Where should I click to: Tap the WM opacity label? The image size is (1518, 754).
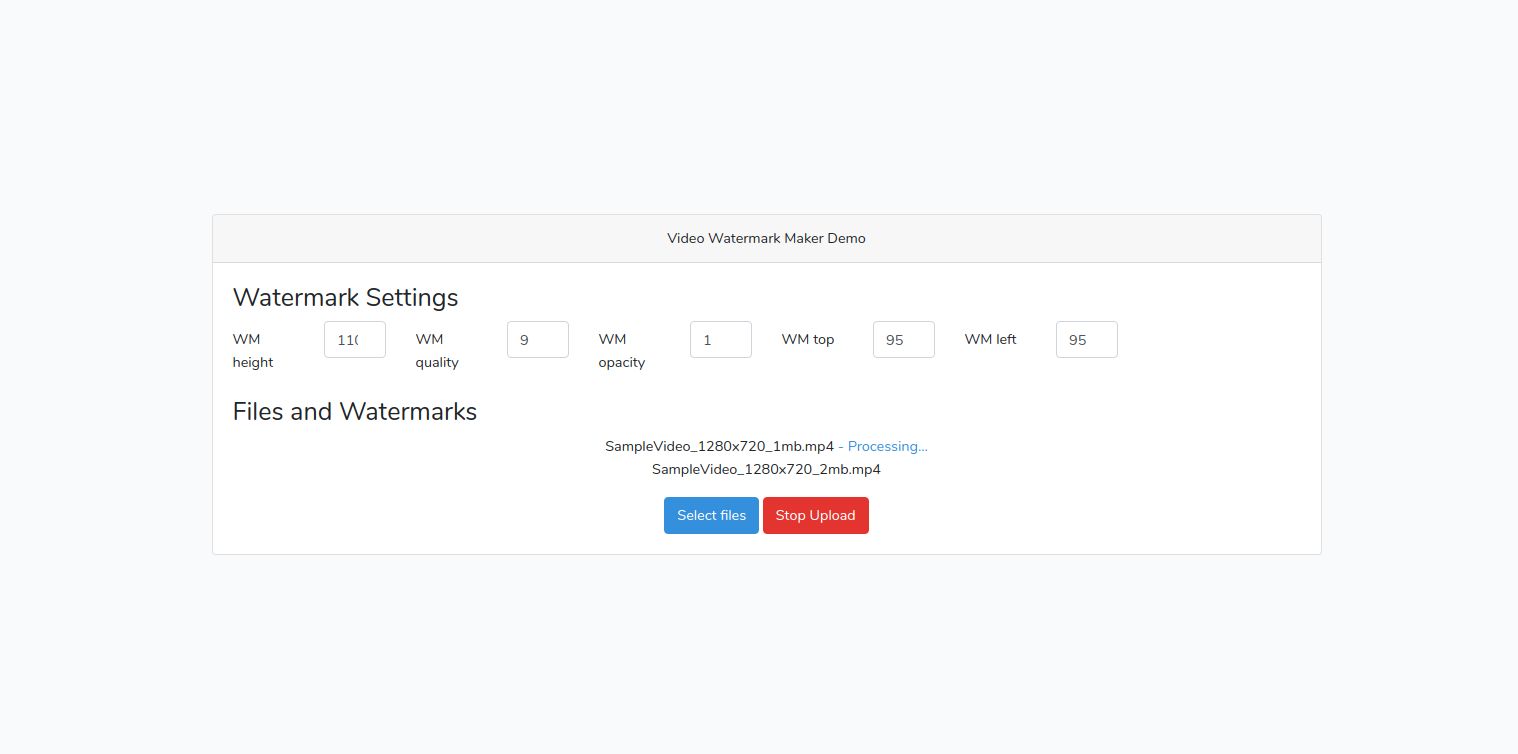click(621, 351)
